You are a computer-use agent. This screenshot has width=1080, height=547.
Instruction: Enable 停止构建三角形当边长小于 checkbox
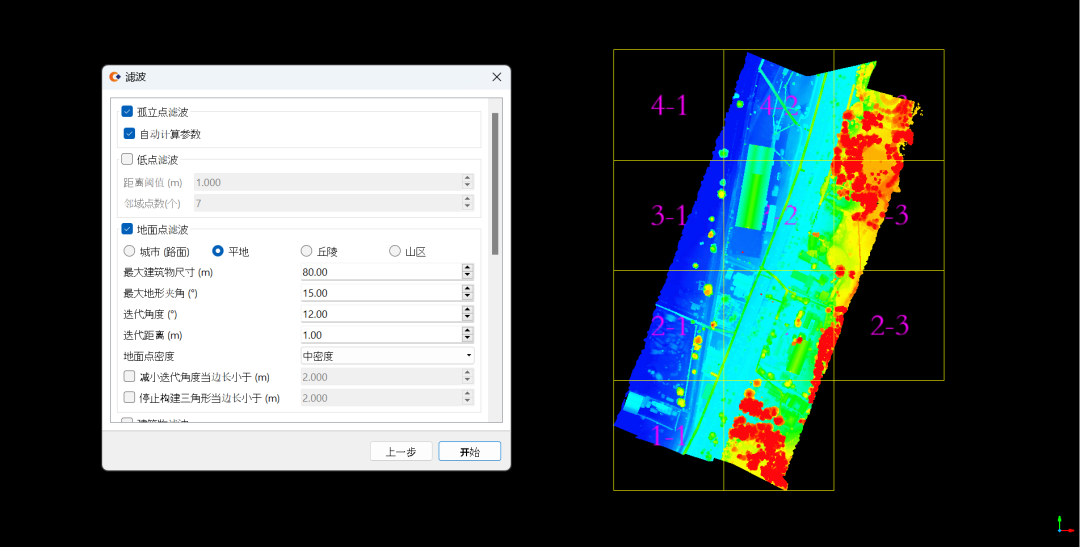[x=129, y=398]
